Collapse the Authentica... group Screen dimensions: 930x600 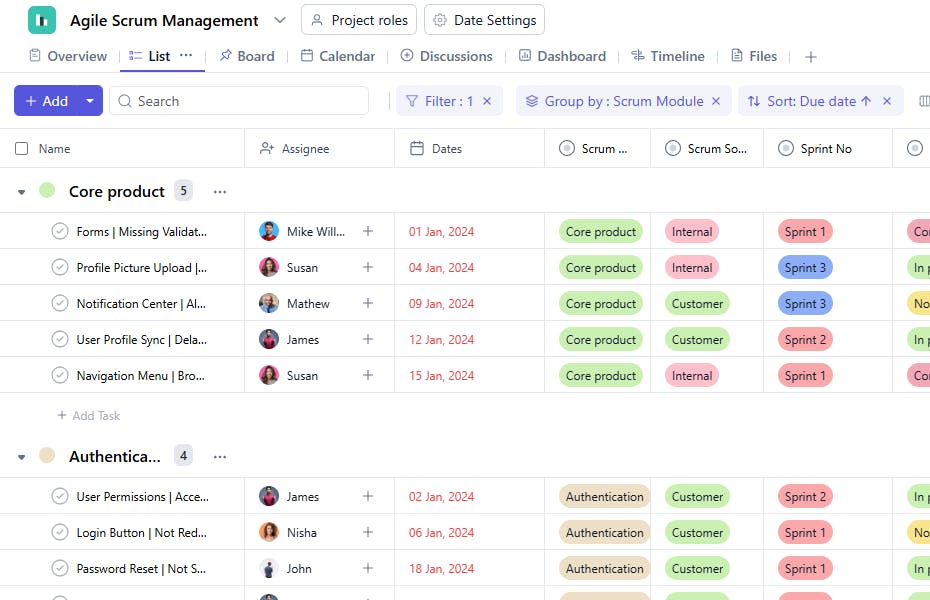click(x=21, y=457)
